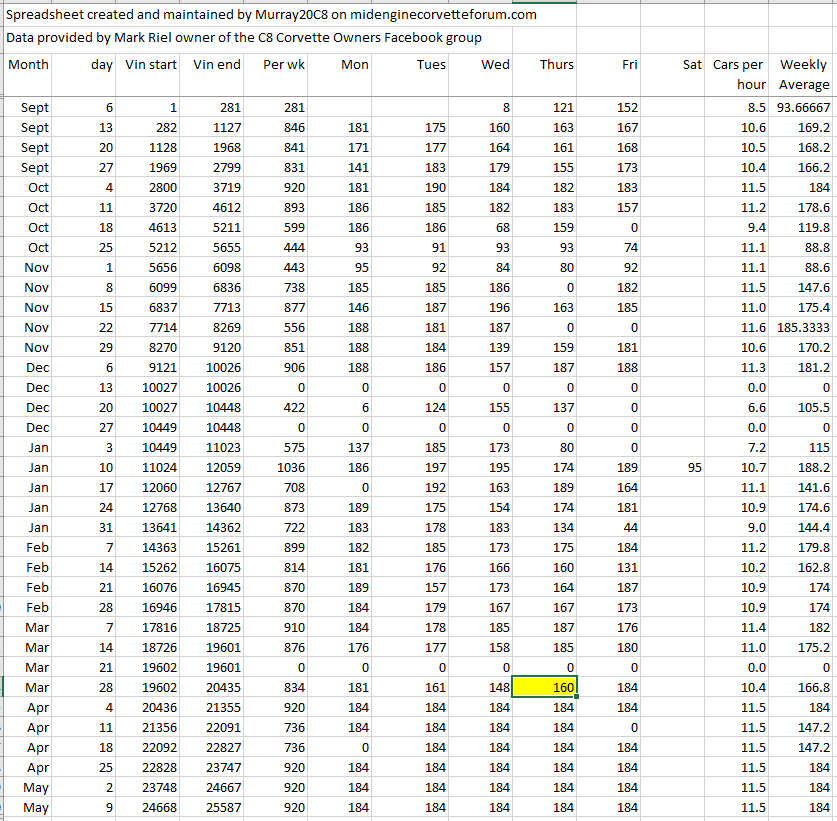Select the 'Vin end' header cell
Image resolution: width=837 pixels, height=821 pixels.
[216, 65]
